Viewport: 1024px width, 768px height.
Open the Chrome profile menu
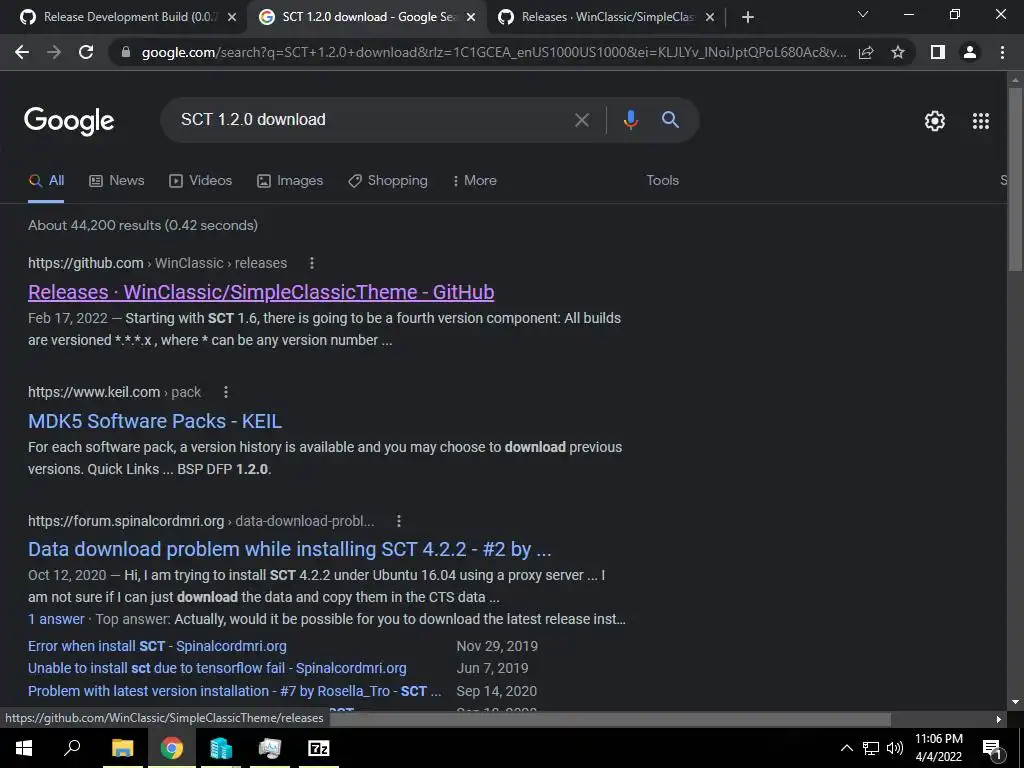tap(970, 52)
